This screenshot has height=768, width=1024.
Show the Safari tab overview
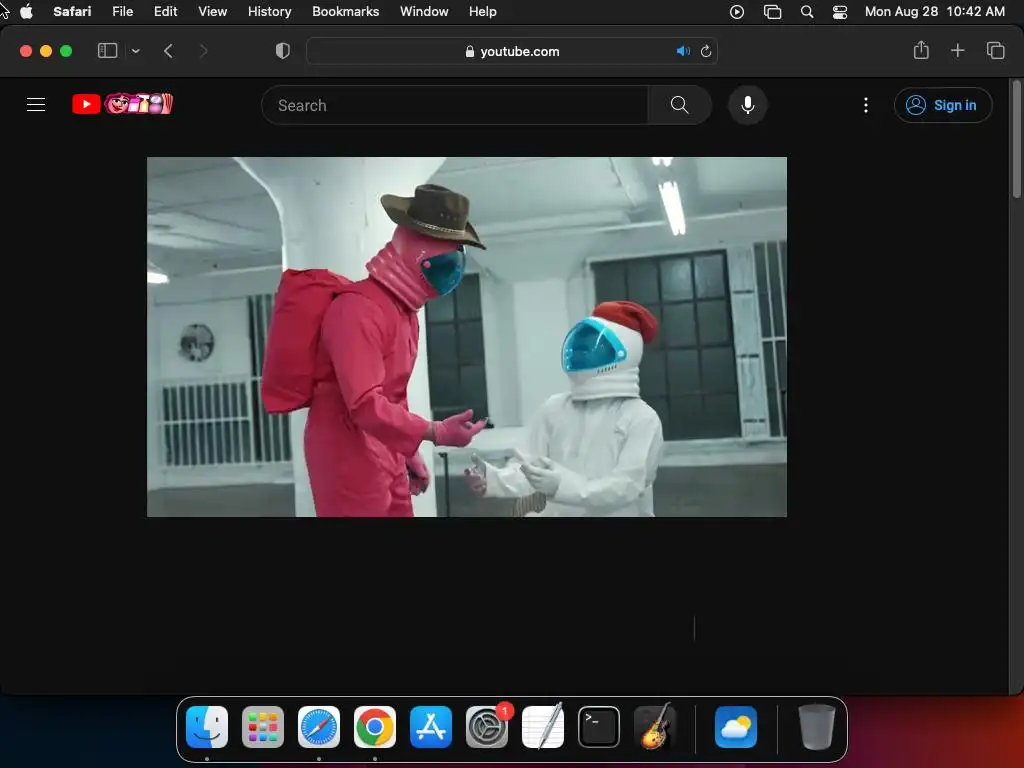pos(995,50)
